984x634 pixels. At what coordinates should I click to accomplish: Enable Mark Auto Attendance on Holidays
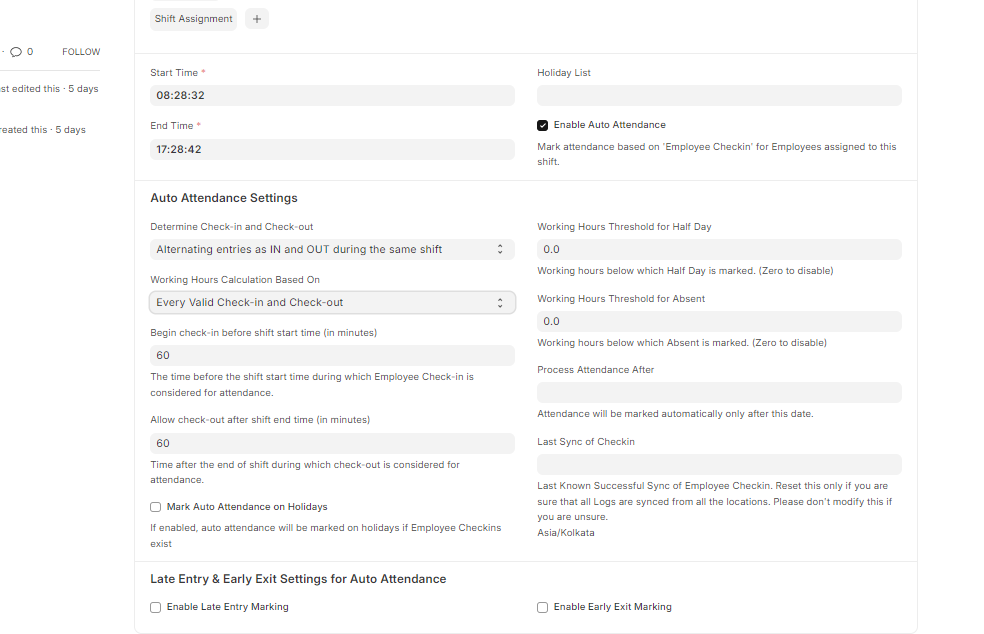pyautogui.click(x=156, y=507)
